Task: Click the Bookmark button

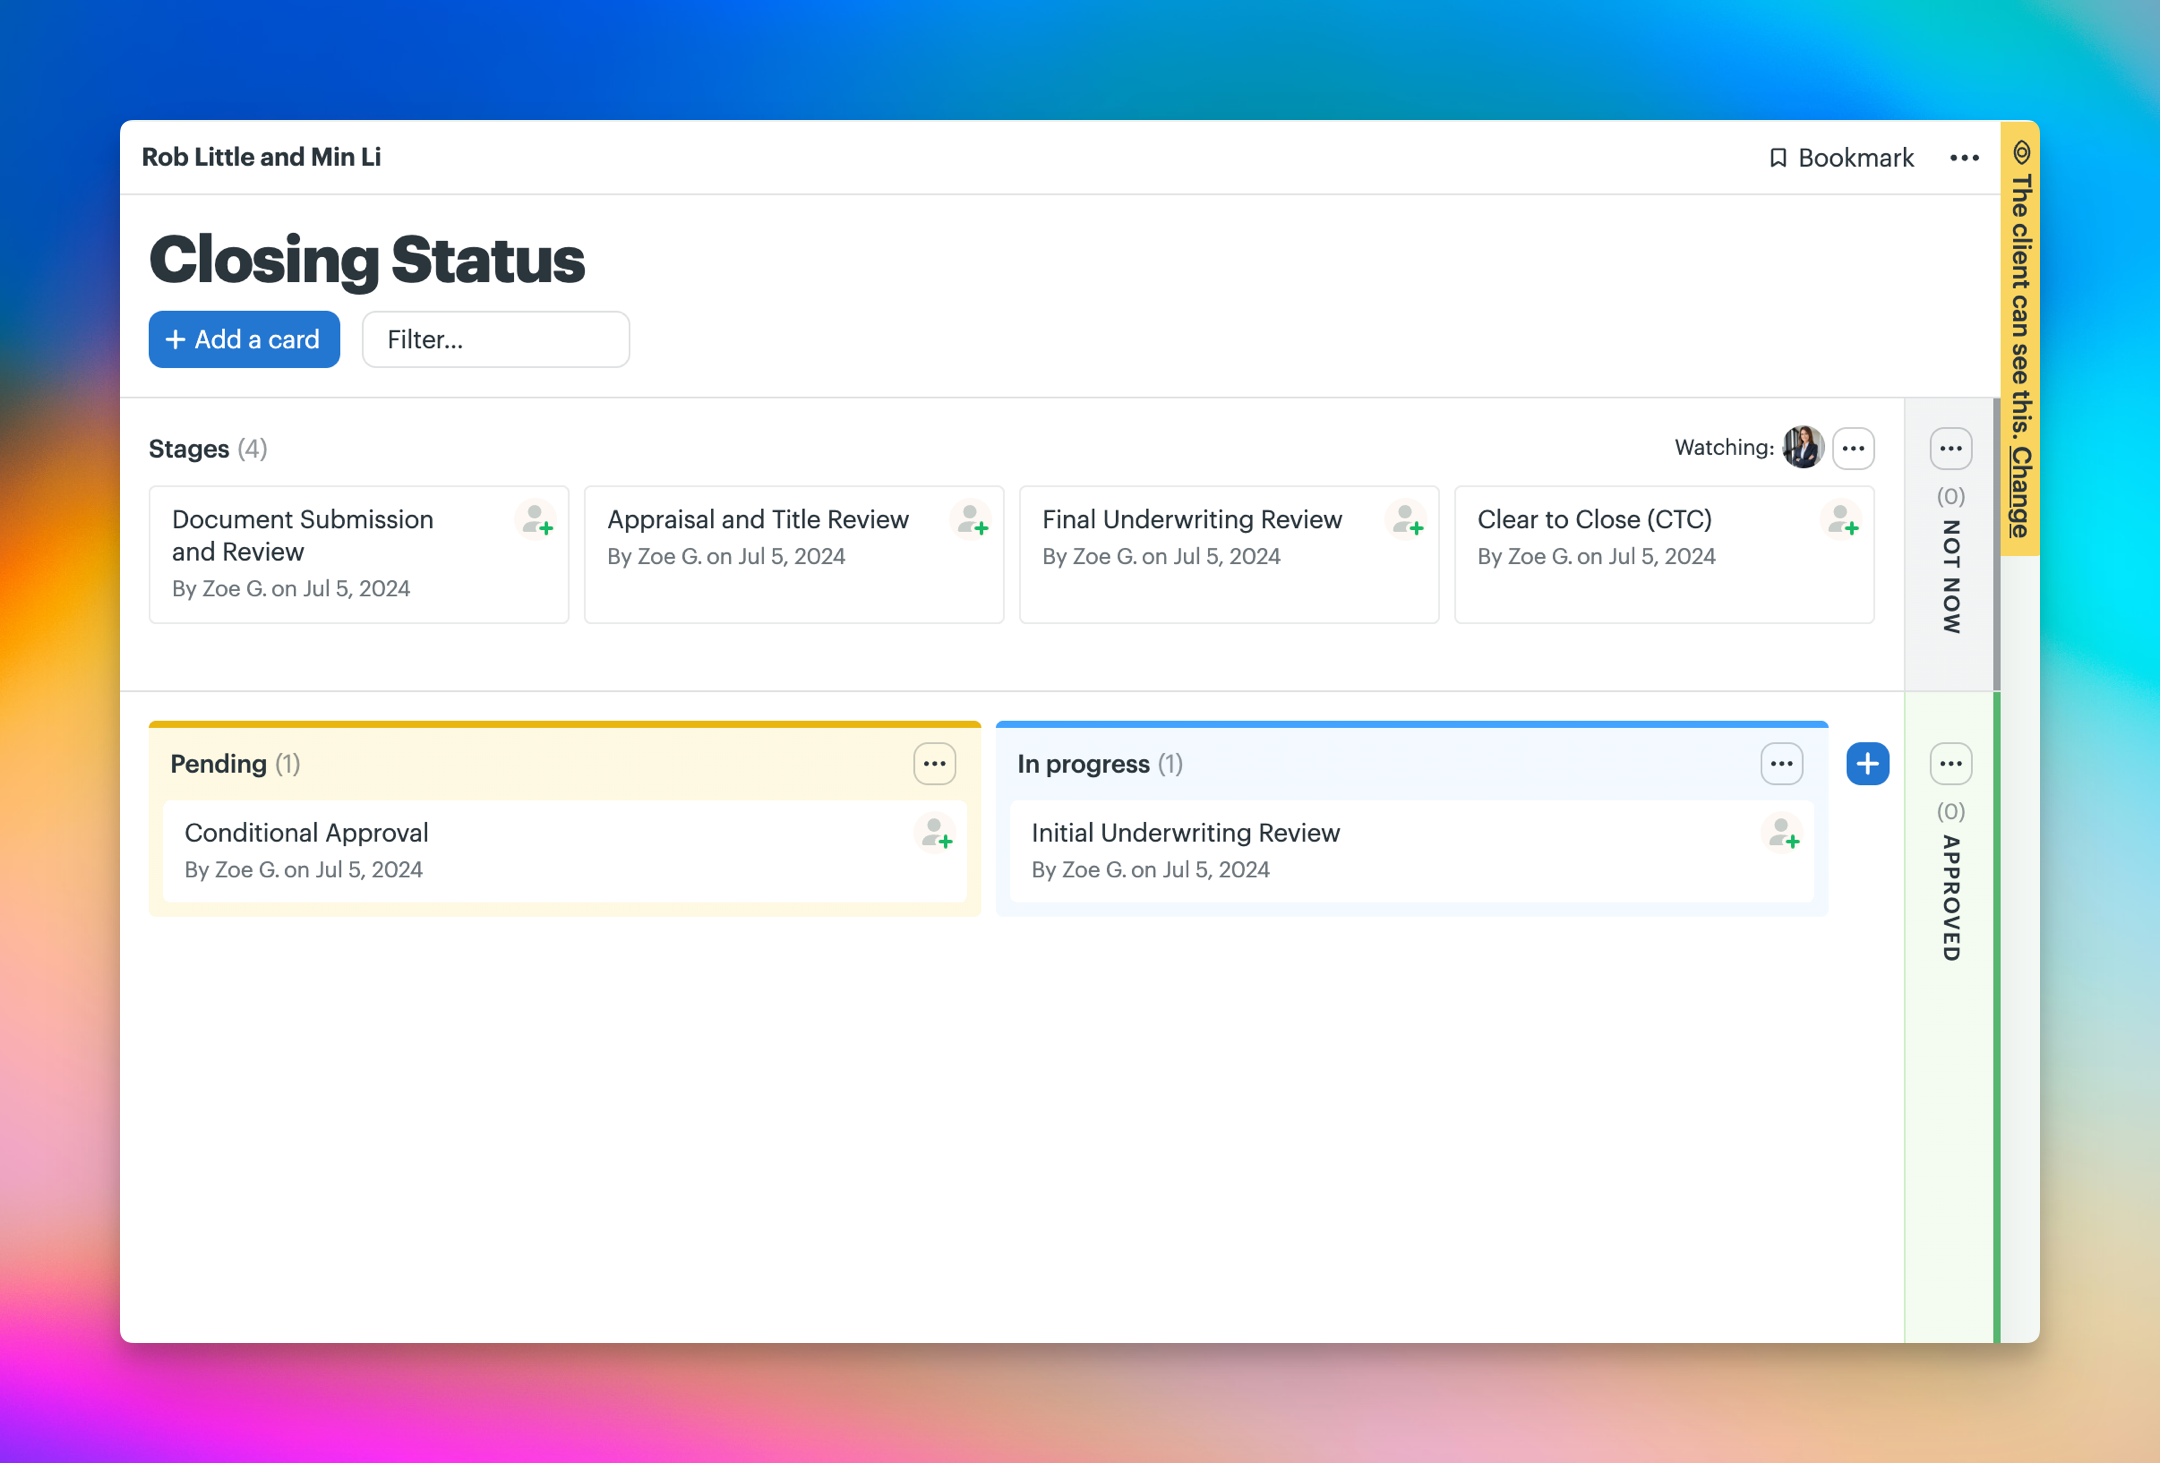Action: click(1841, 158)
